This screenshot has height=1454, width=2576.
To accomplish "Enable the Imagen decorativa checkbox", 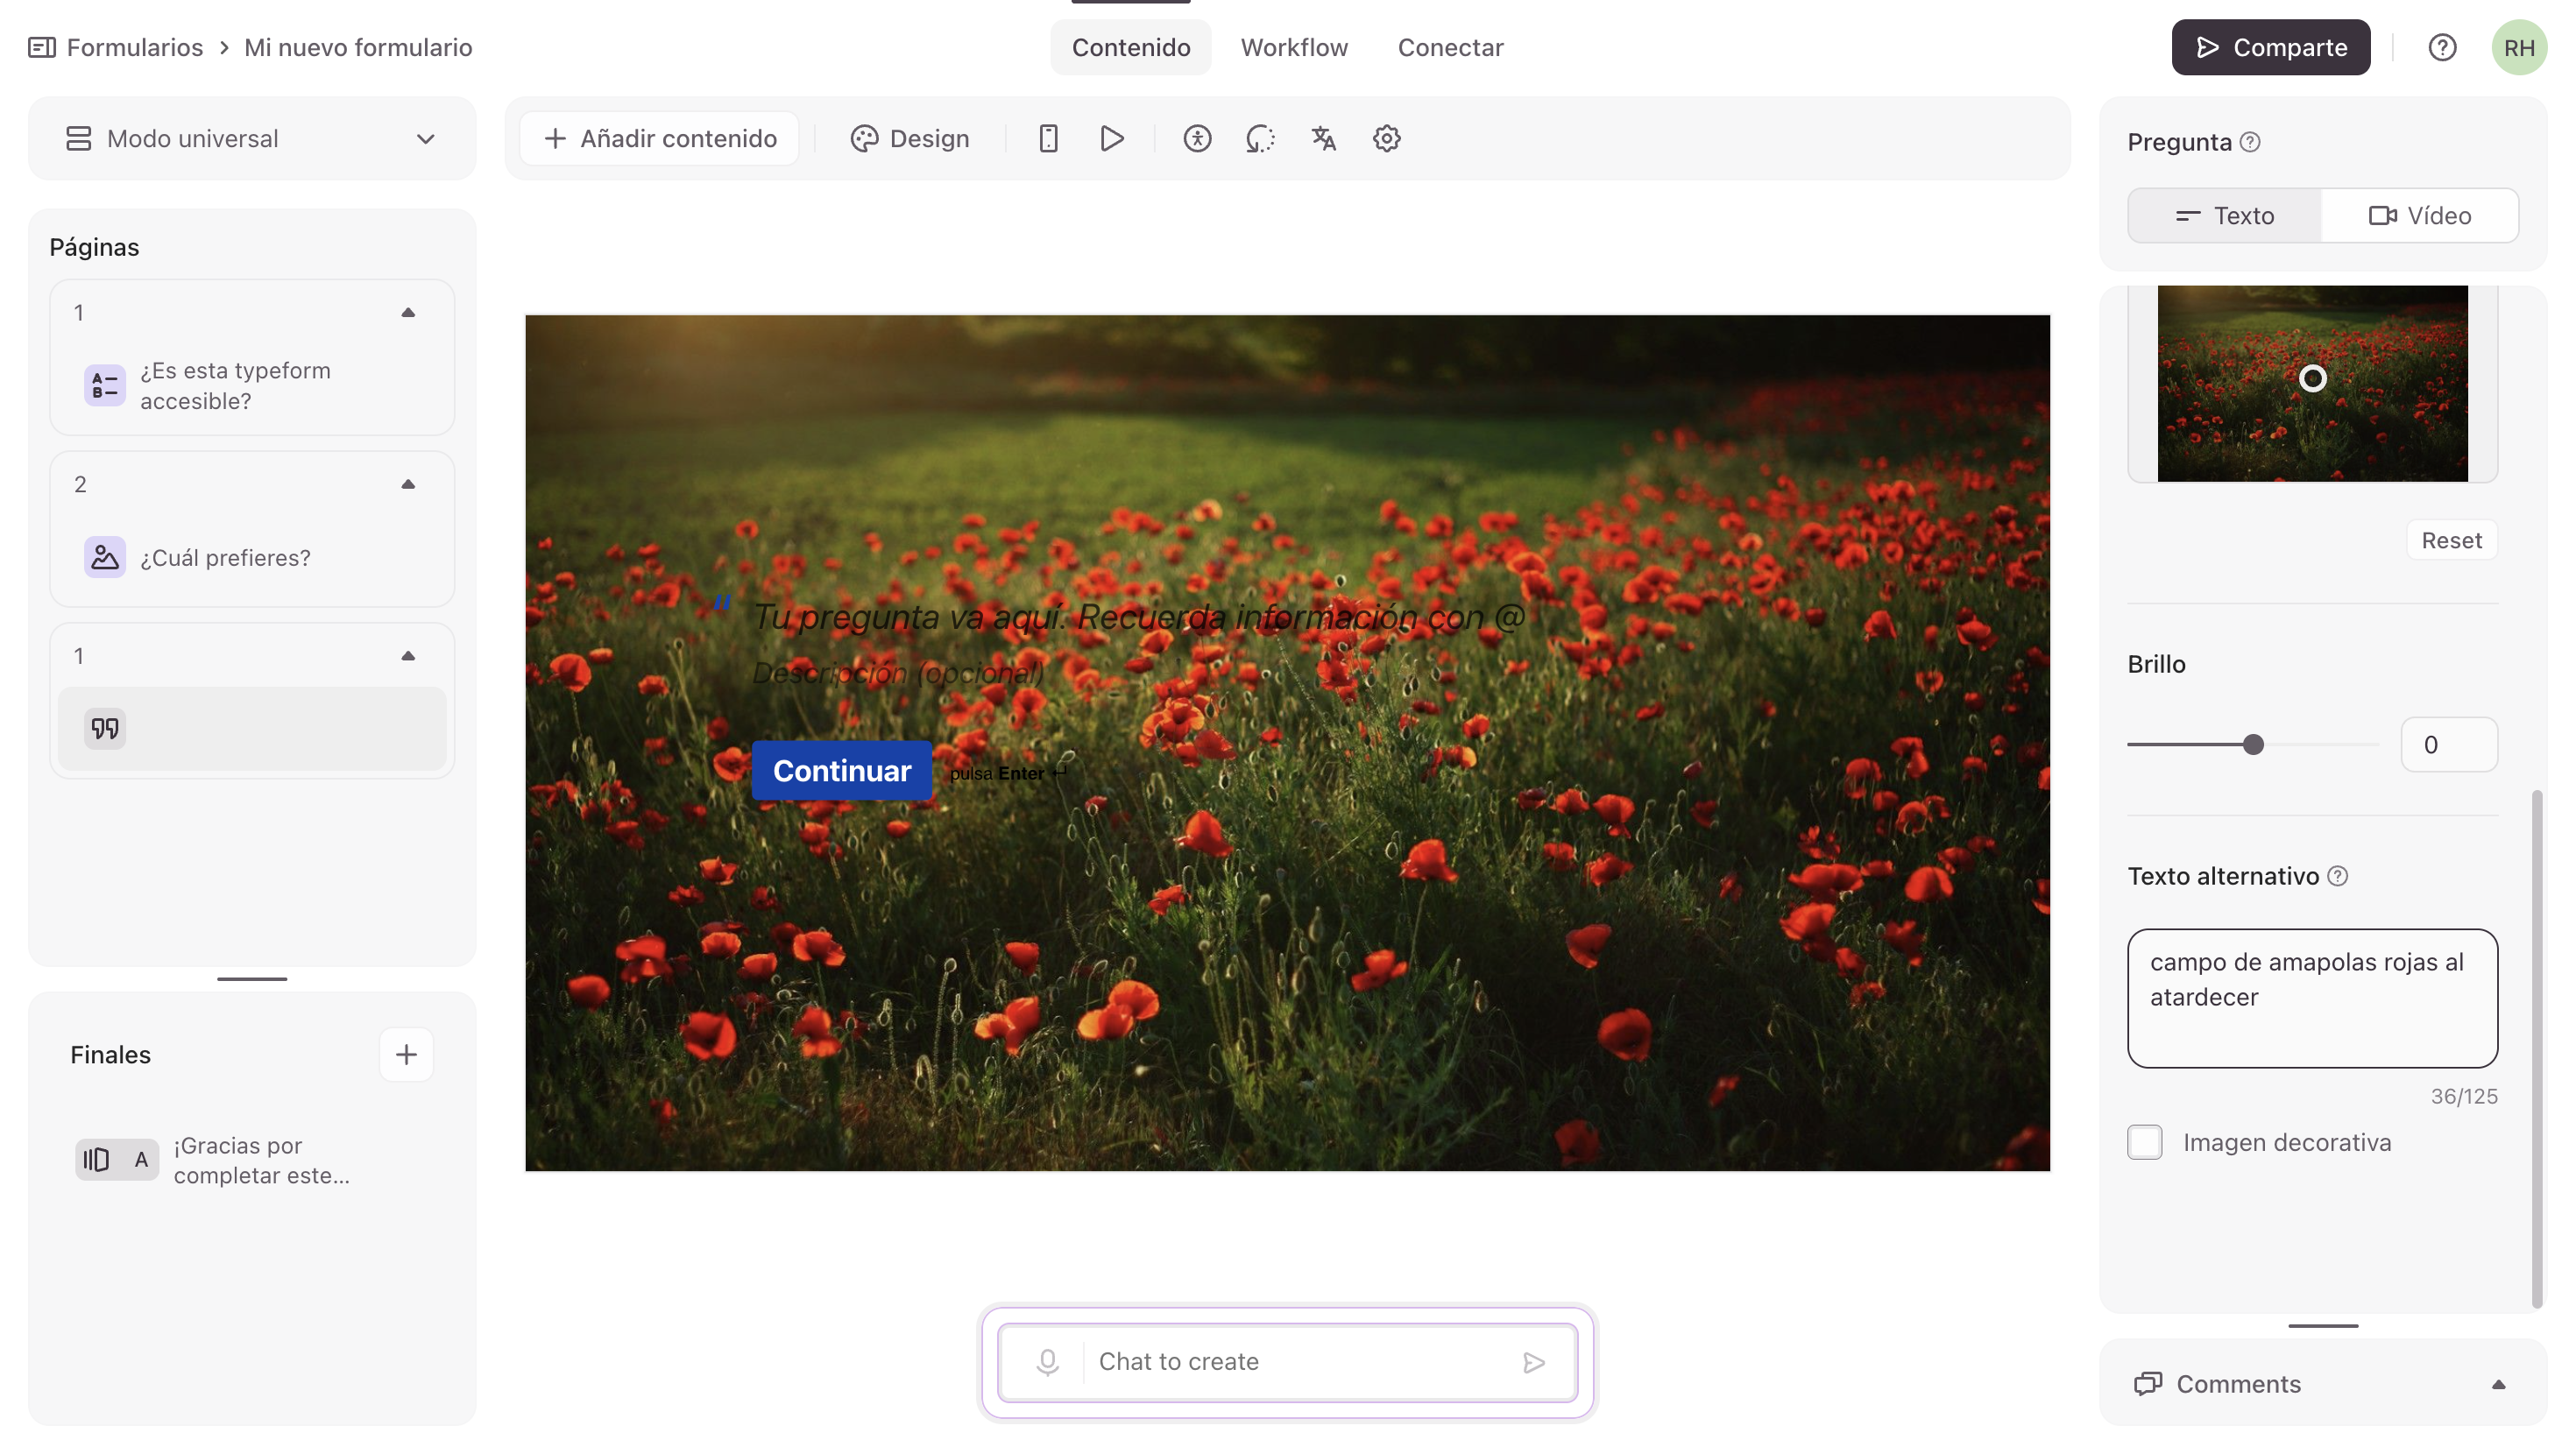I will (2144, 1142).
